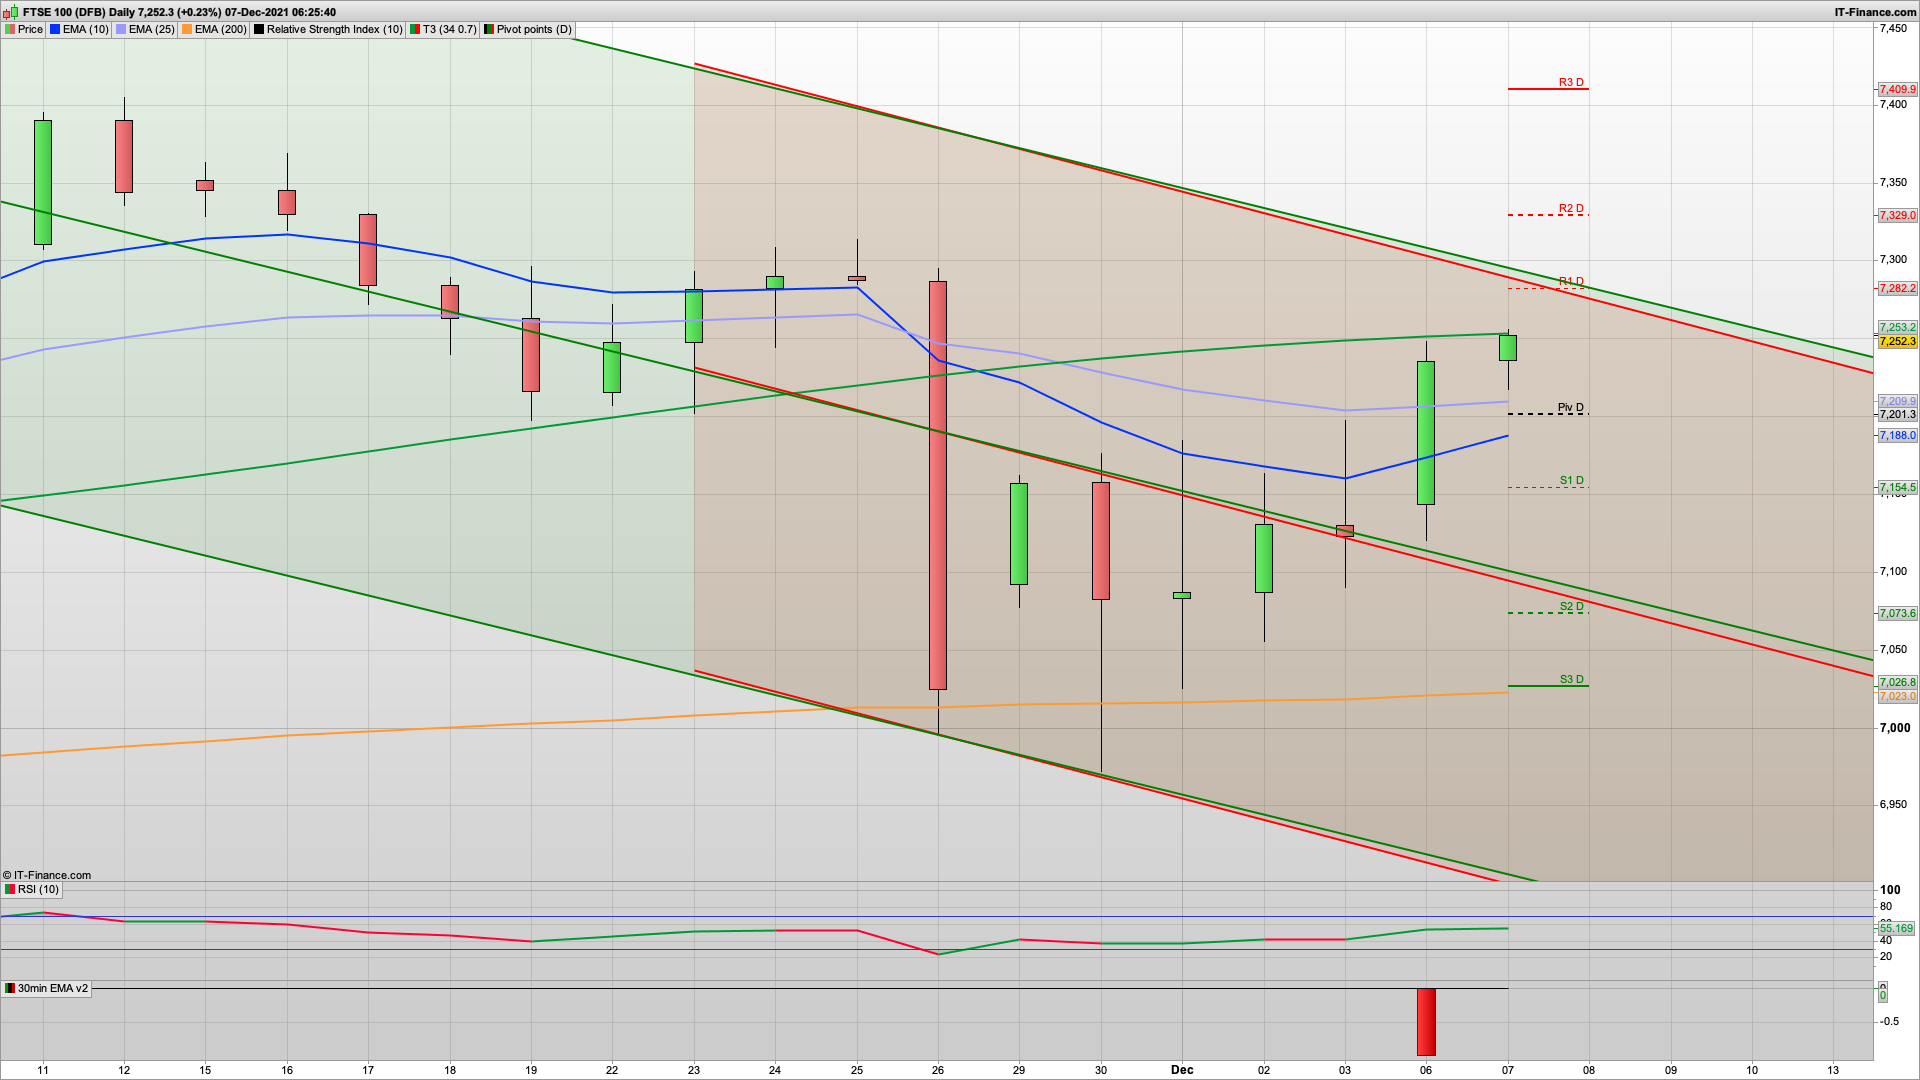Click the © IT-Finance.com copyright text

[x=47, y=875]
